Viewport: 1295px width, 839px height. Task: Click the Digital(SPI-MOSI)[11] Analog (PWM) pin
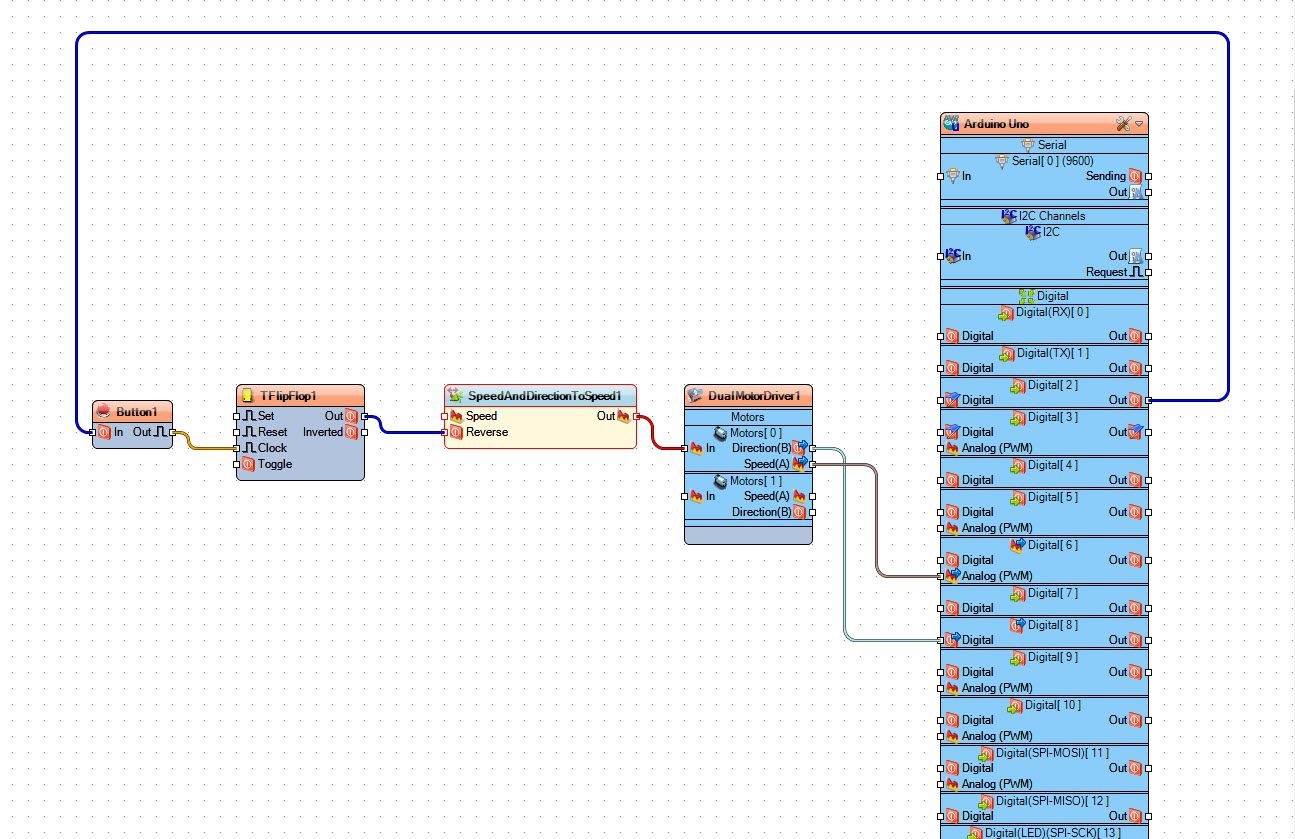click(x=941, y=784)
